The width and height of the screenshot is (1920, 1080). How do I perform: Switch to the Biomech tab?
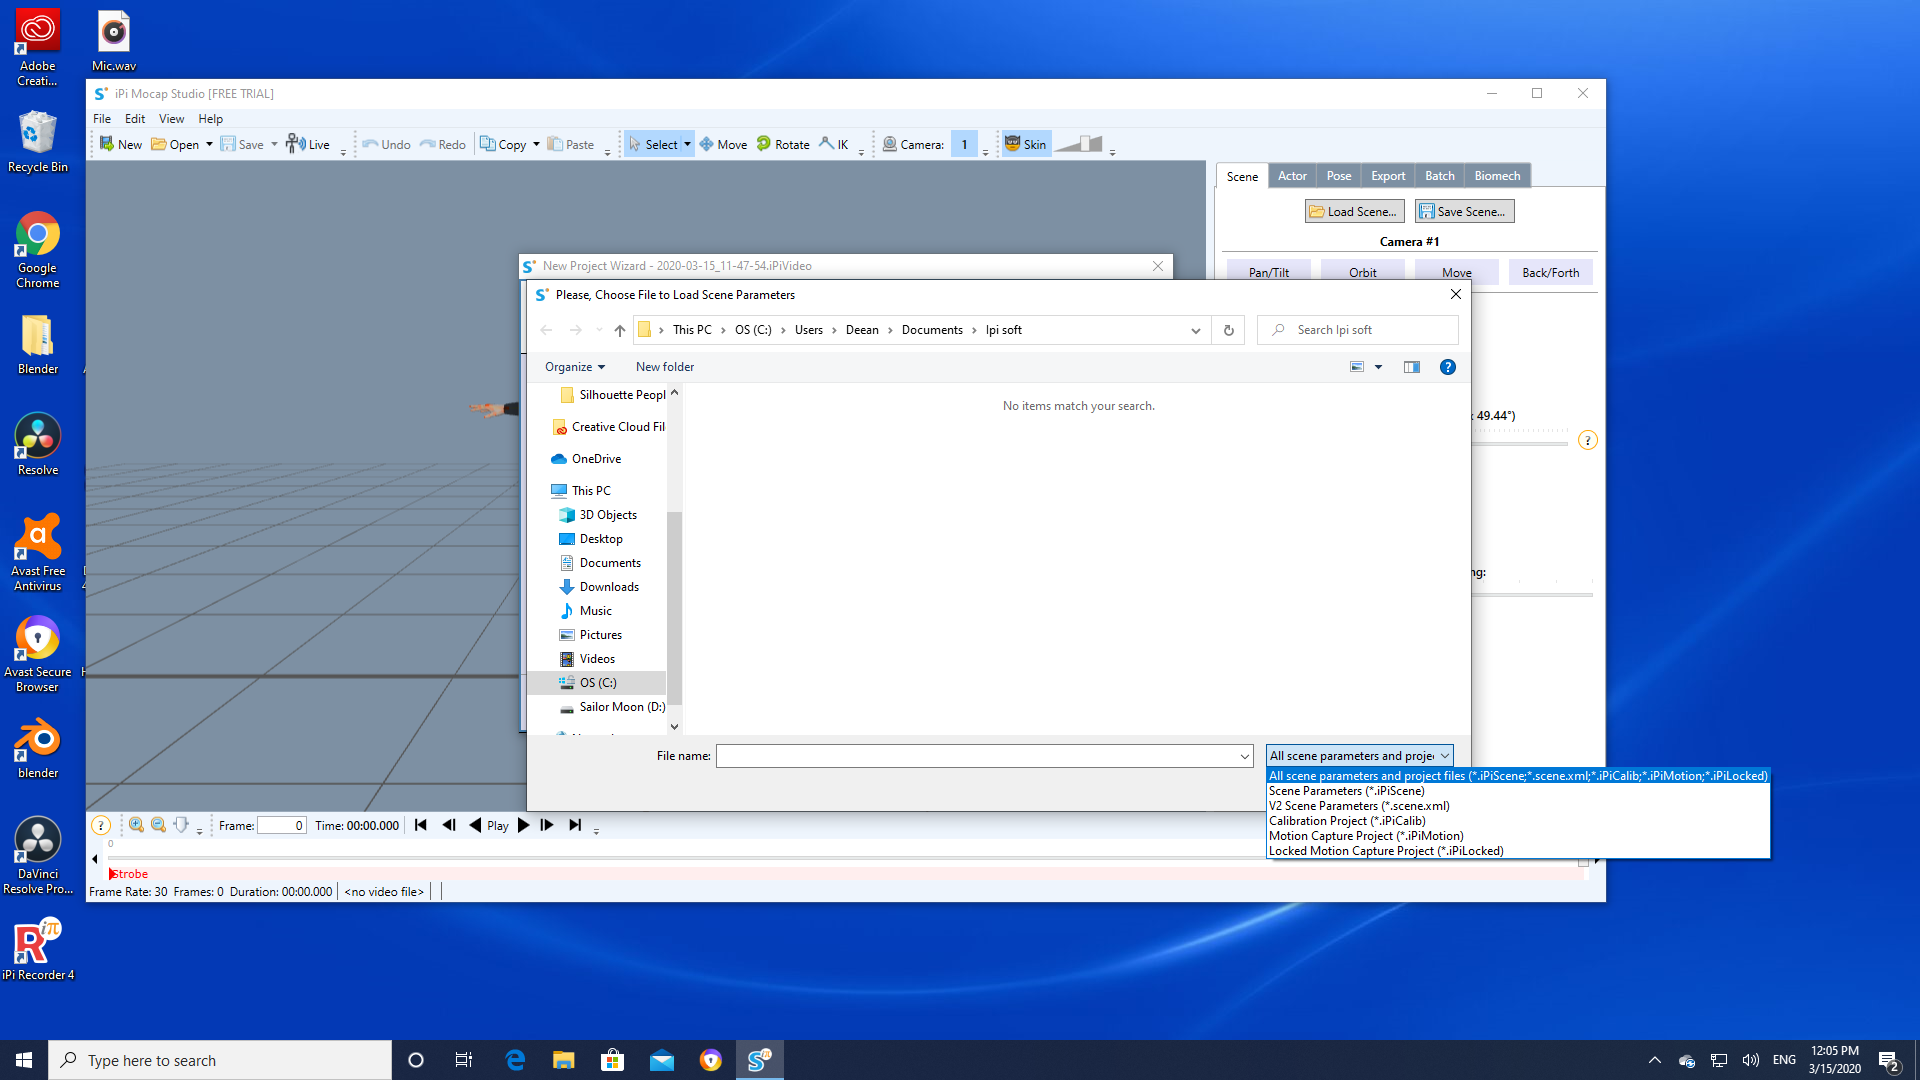point(1497,176)
